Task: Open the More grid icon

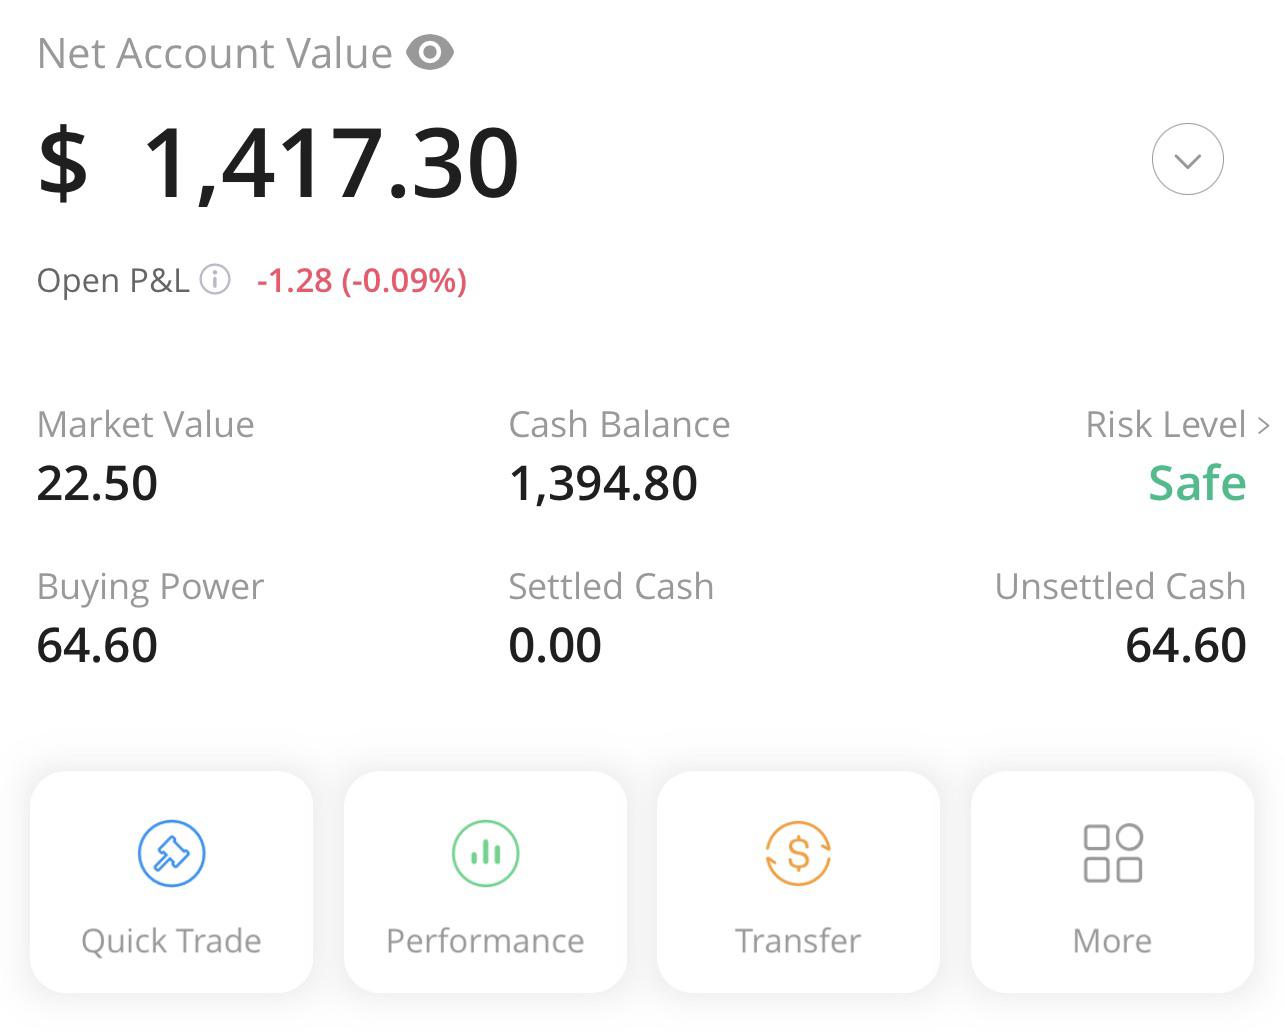Action: (1111, 853)
